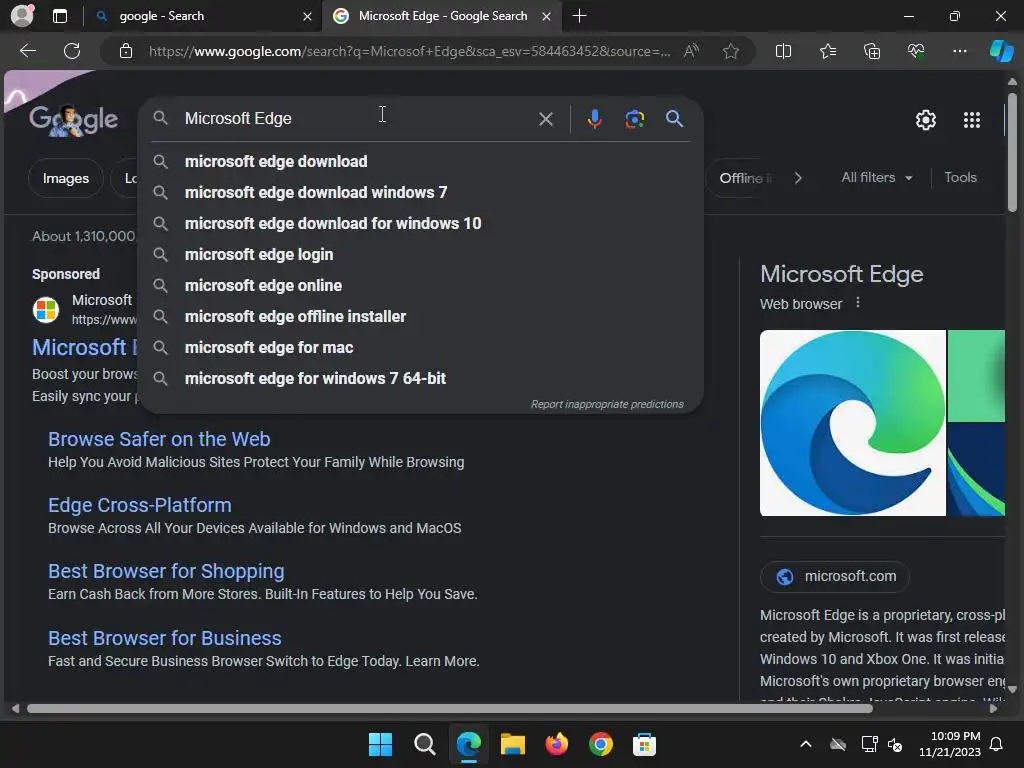Click 'Report inappropriate predictions' link
Viewport: 1024px width, 768px height.
click(607, 404)
